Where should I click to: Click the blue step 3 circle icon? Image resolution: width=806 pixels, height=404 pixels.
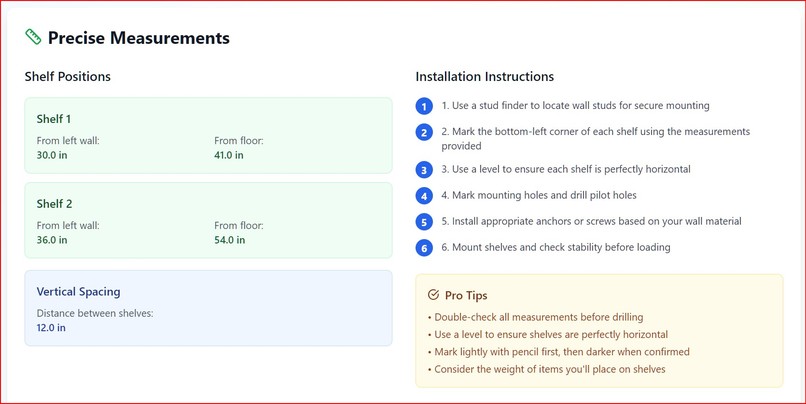[424, 170]
